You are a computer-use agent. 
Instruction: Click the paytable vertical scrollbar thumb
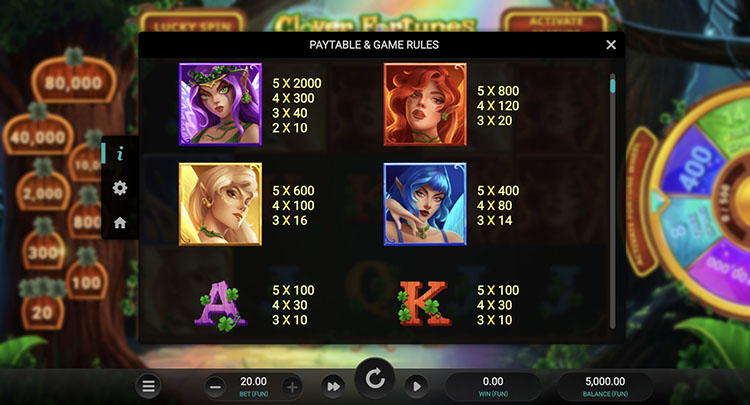click(612, 86)
